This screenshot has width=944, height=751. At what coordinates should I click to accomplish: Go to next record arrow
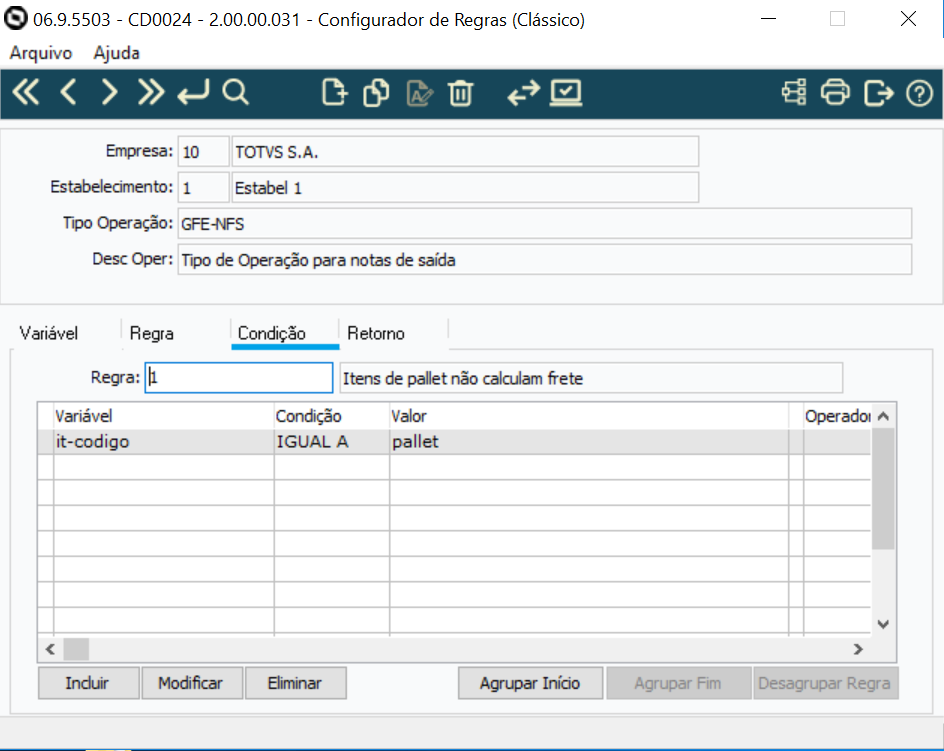point(109,93)
